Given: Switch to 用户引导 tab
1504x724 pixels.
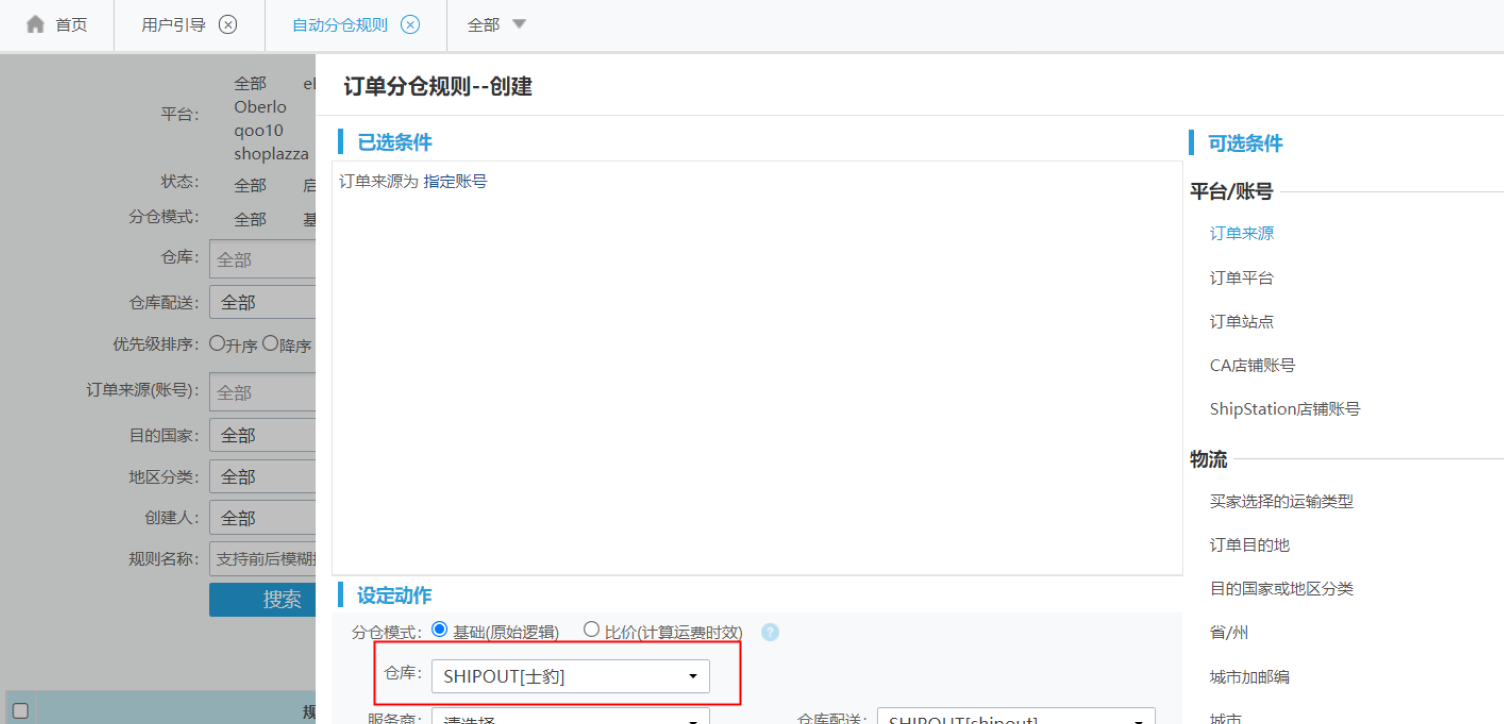Looking at the screenshot, I should (173, 25).
